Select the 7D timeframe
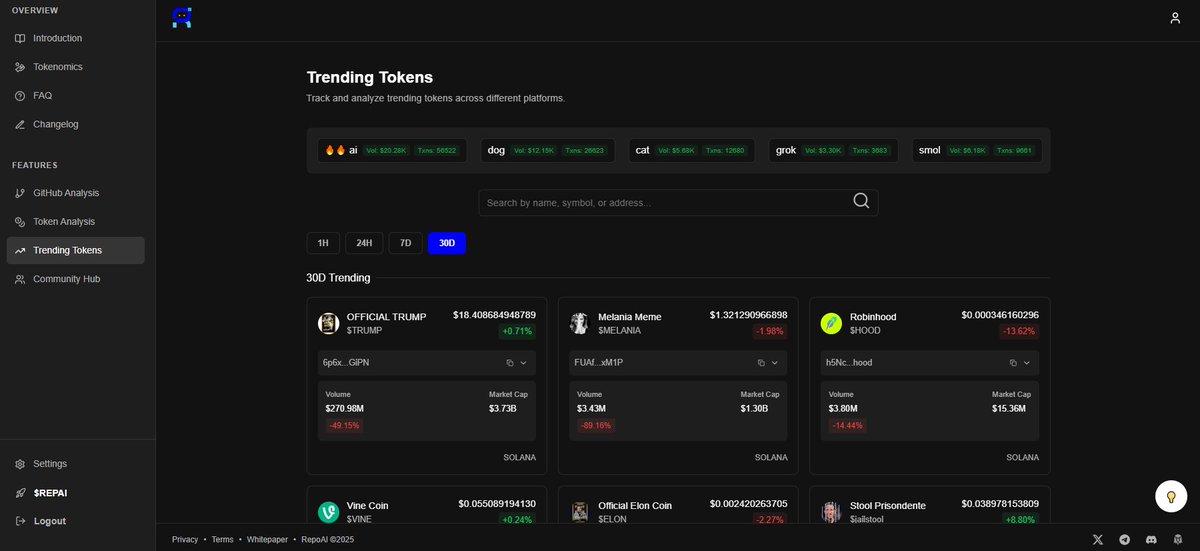Image resolution: width=1200 pixels, height=551 pixels. (x=405, y=243)
